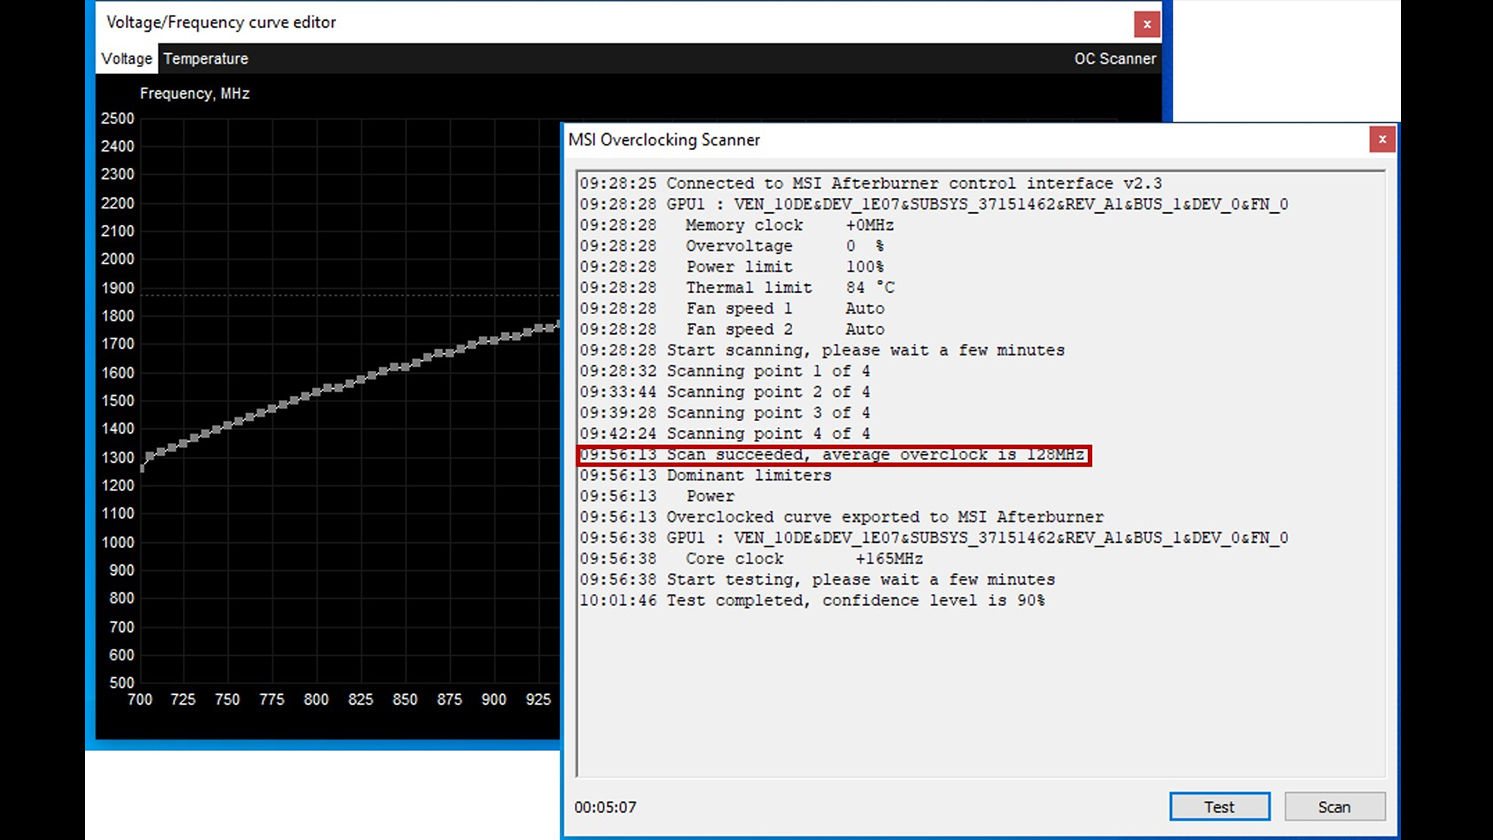
Task: Click the dotted horizontal line in graph
Action: (350, 295)
